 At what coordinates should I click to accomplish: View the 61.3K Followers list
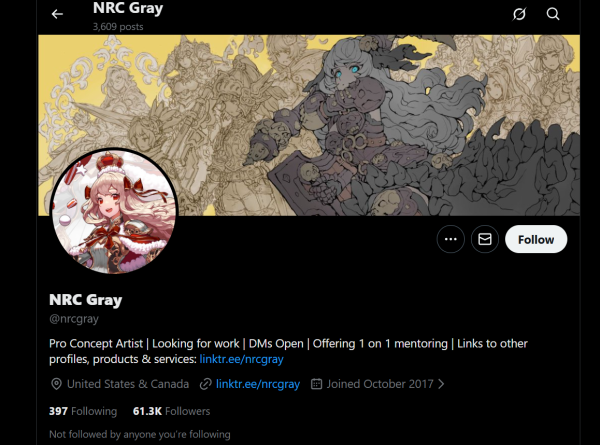click(x=171, y=411)
